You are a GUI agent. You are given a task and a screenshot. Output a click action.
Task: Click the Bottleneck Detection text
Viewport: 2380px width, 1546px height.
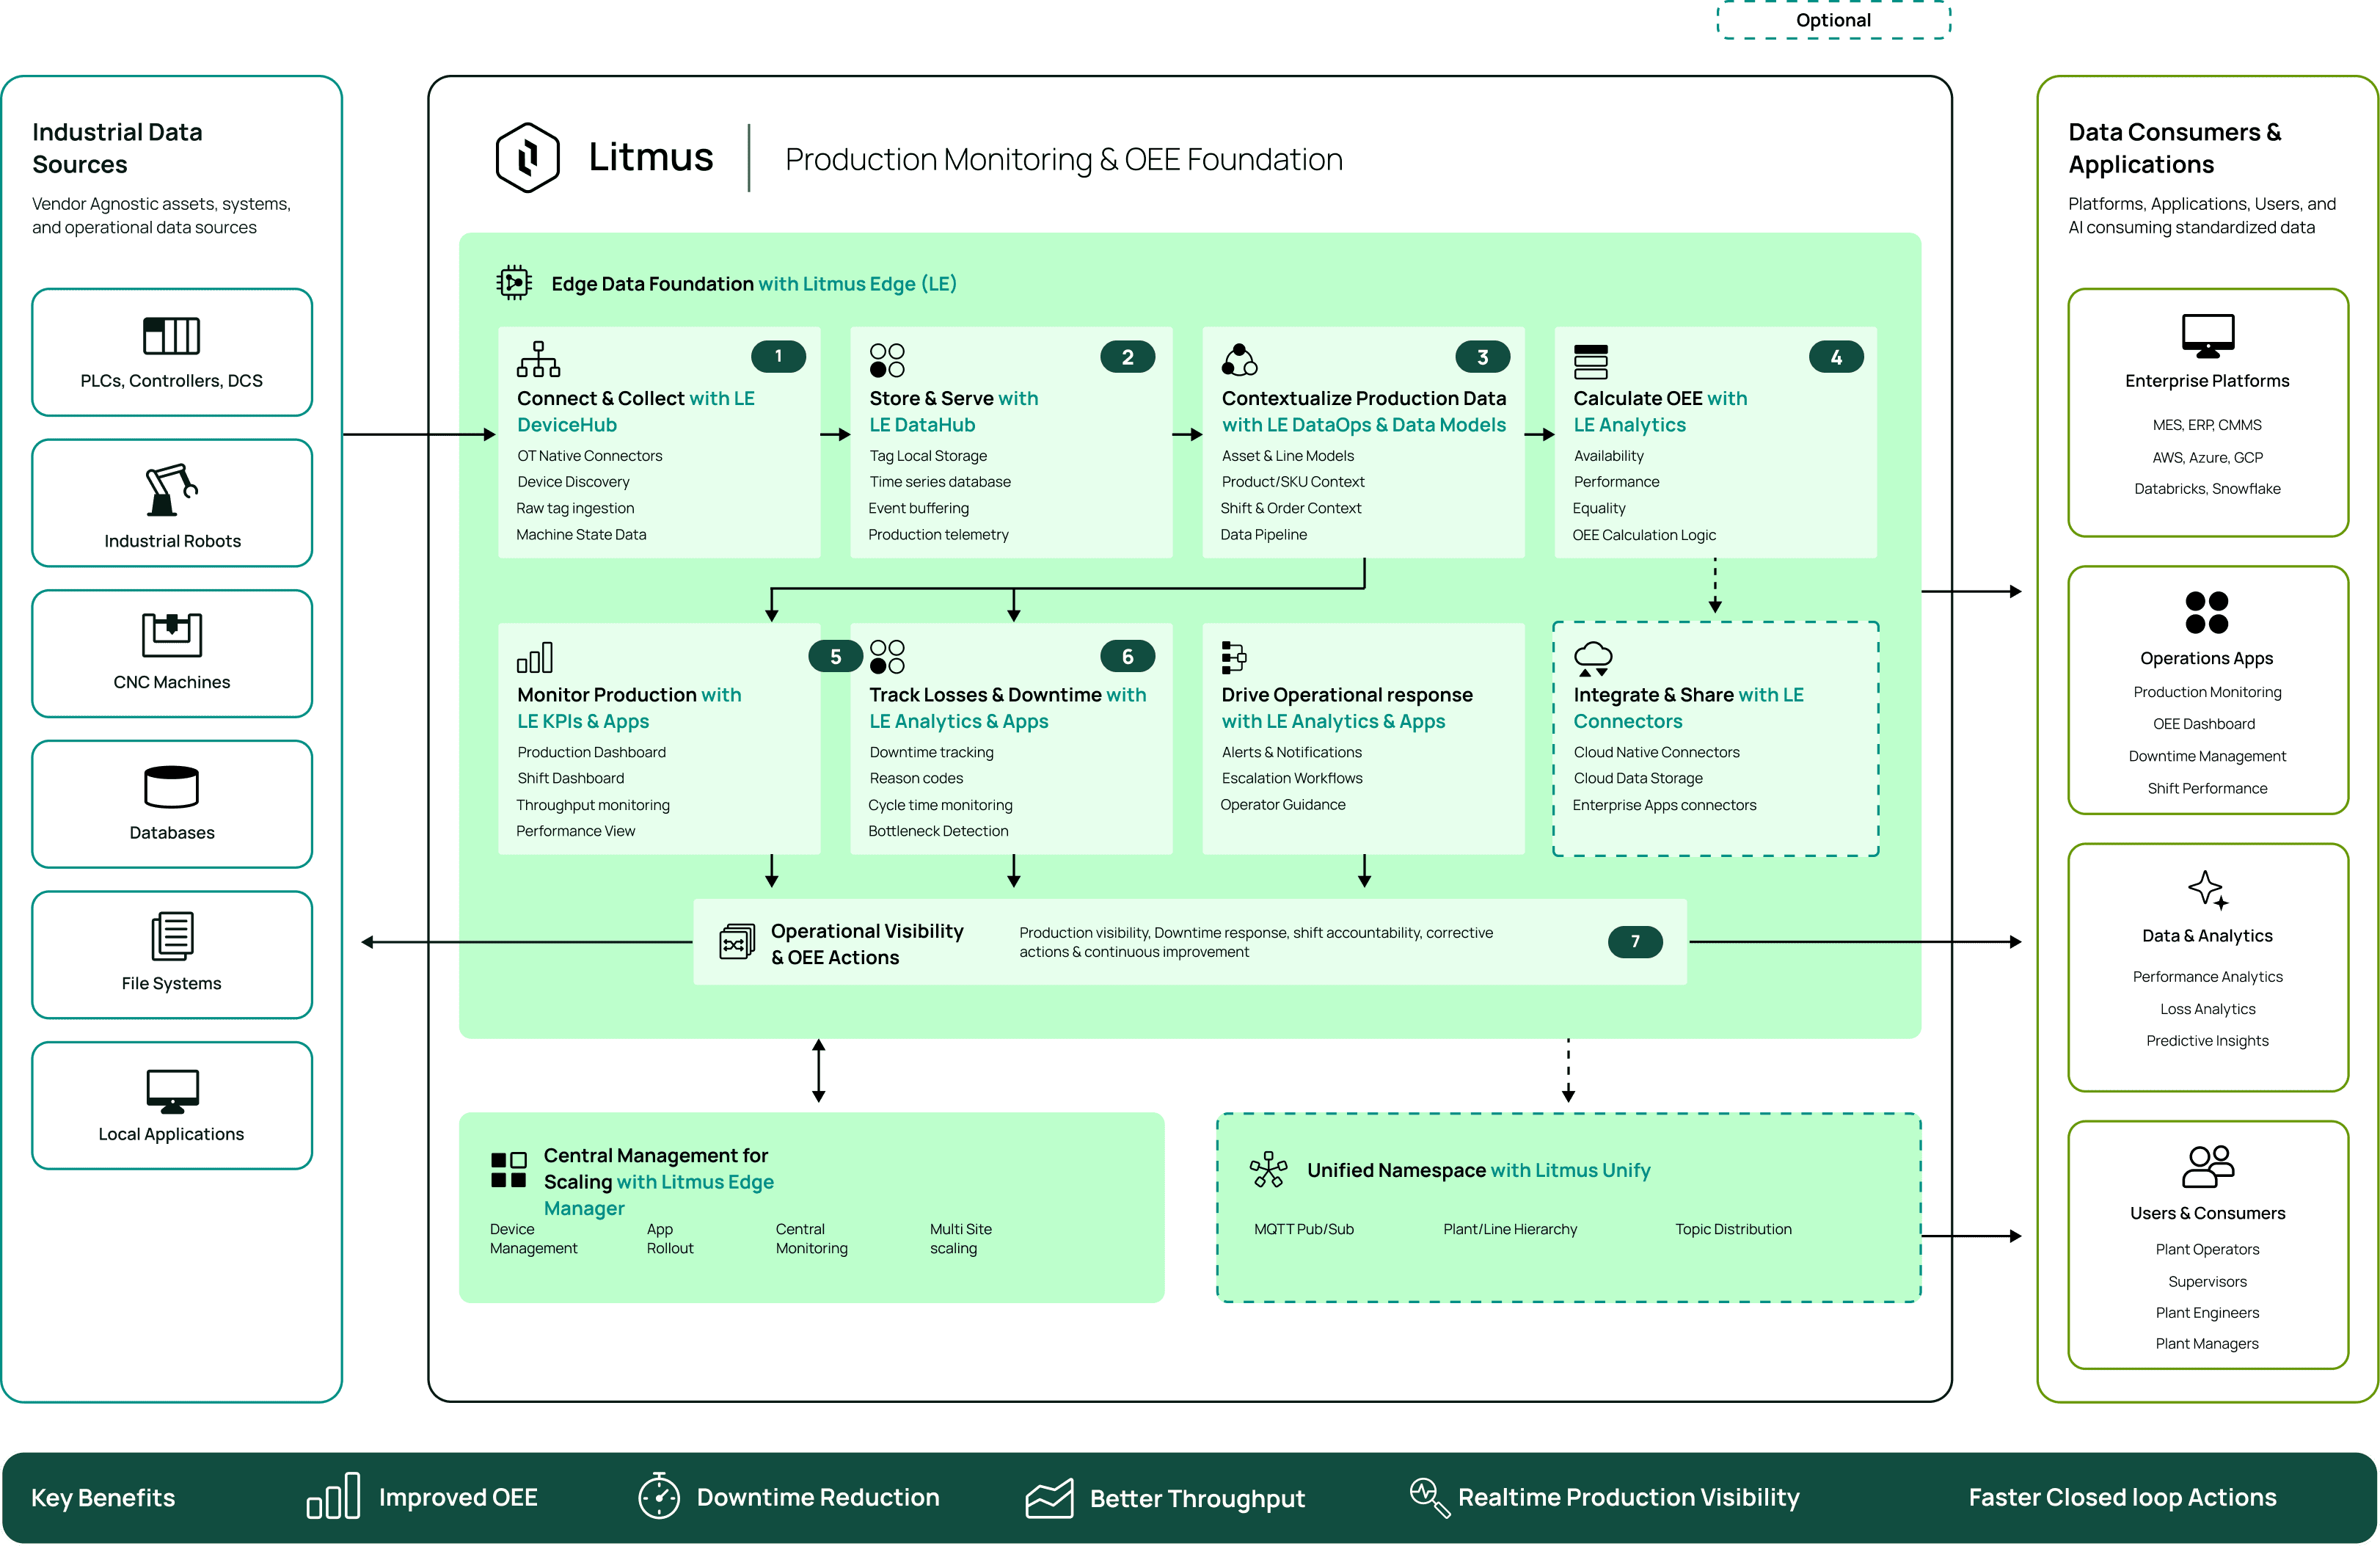tap(938, 831)
